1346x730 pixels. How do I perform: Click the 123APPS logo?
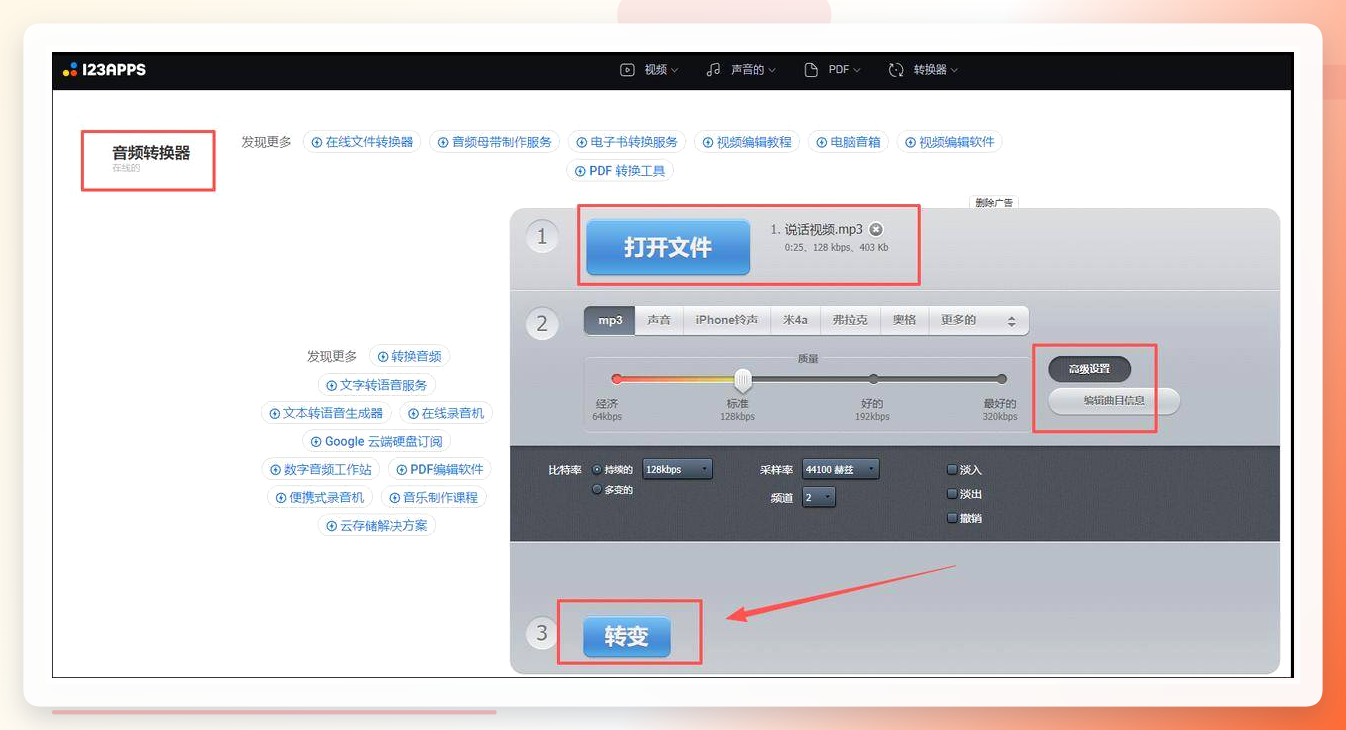point(104,70)
